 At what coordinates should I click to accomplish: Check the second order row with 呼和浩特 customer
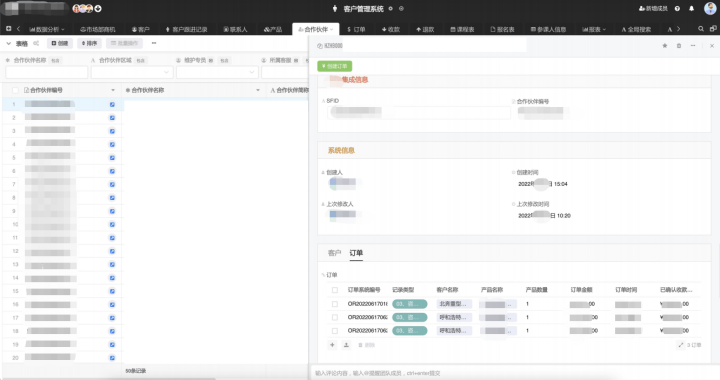[335, 317]
